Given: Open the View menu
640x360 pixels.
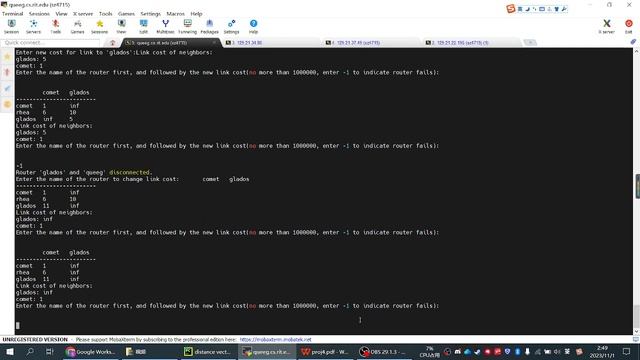Looking at the screenshot, I should pyautogui.click(x=61, y=14).
